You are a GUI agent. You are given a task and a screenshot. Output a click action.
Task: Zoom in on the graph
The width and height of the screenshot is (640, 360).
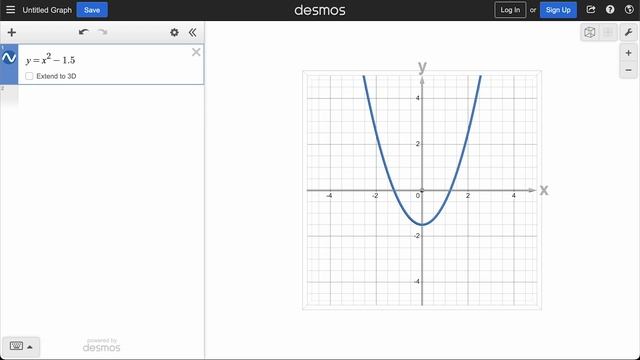point(629,53)
